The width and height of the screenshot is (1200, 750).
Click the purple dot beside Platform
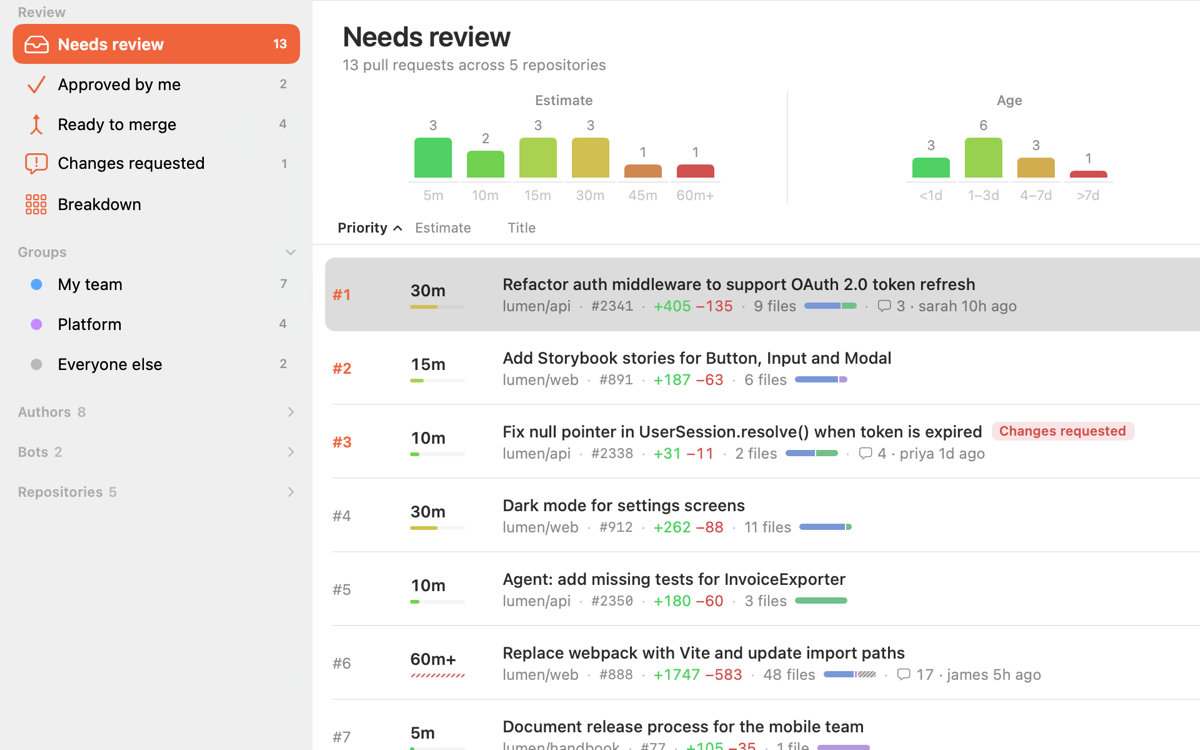pos(36,324)
